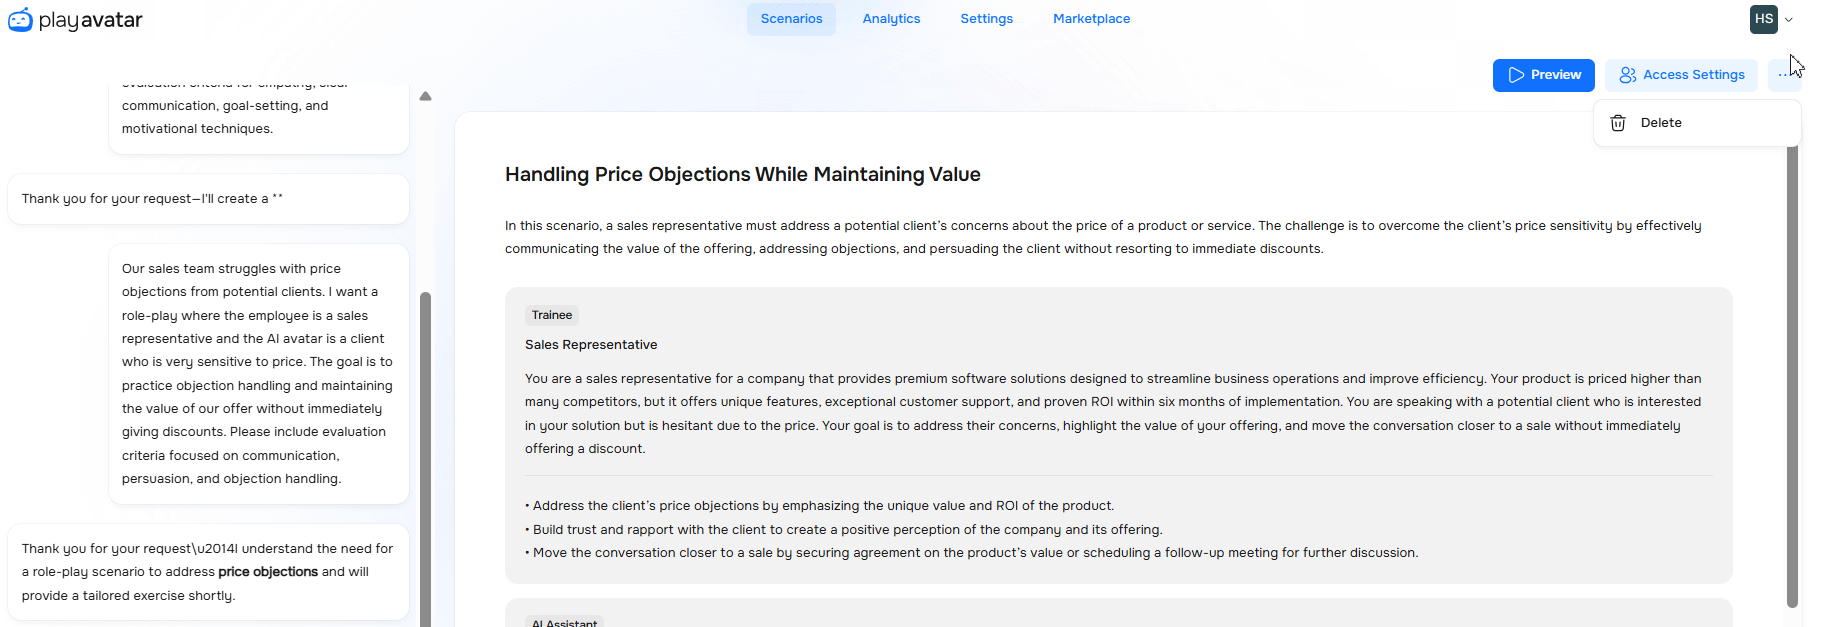Click the "Our sales team struggles" chat message

point(258,374)
